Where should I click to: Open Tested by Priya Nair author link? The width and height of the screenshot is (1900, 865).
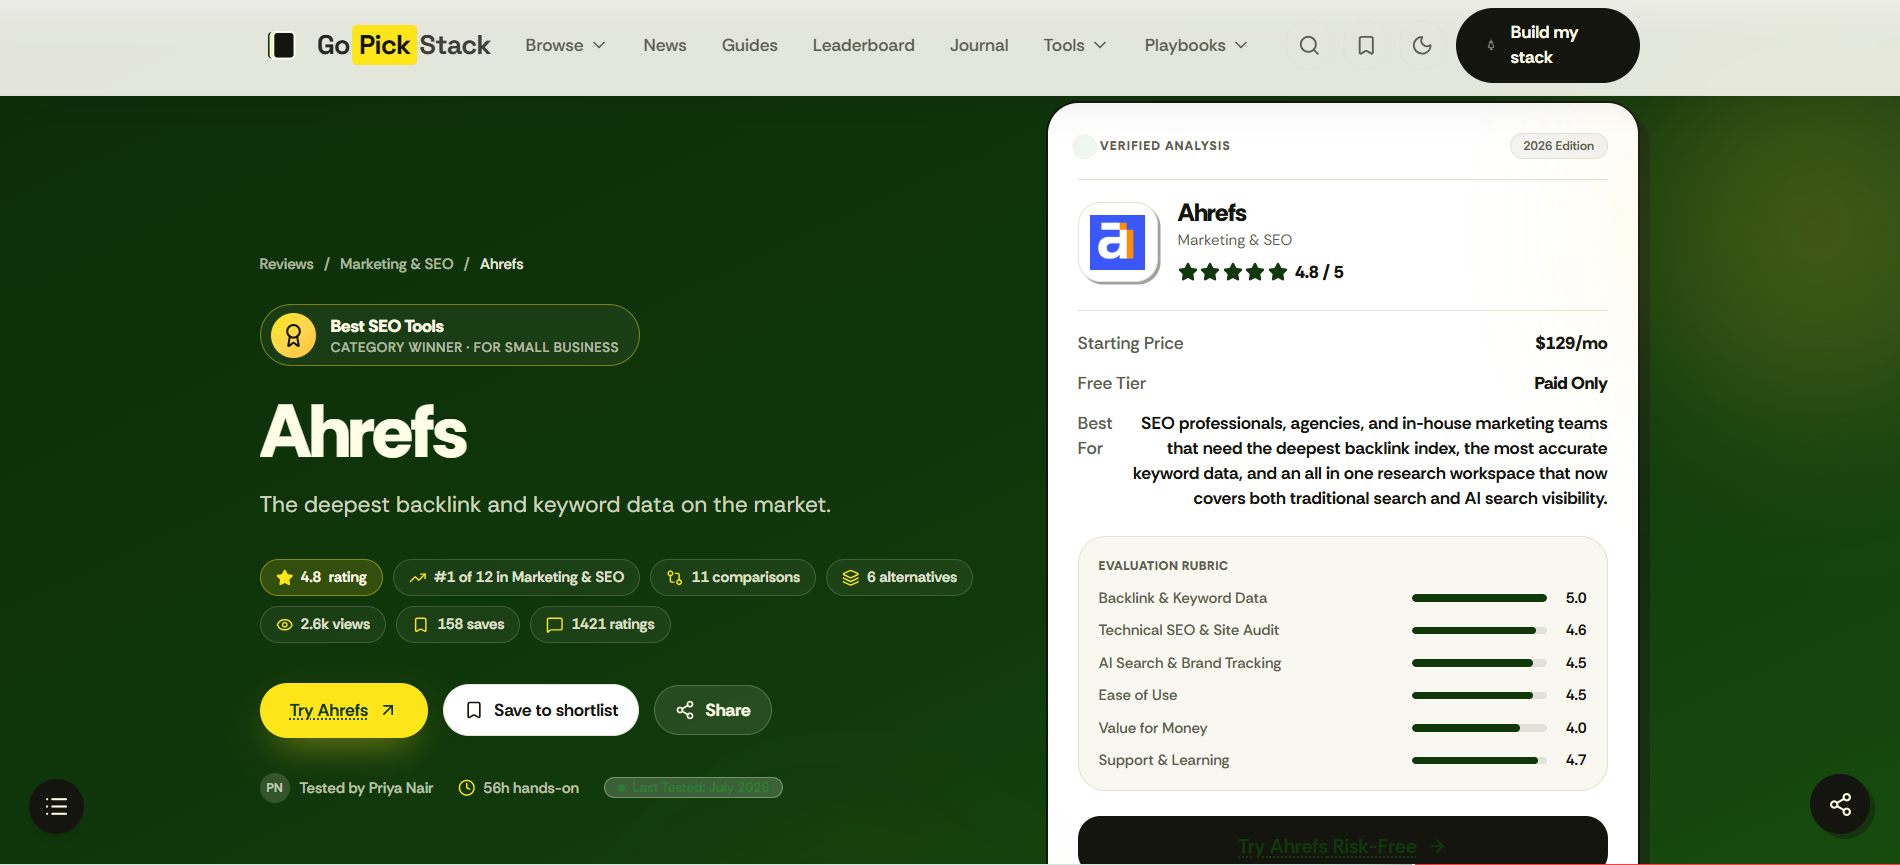click(x=366, y=788)
